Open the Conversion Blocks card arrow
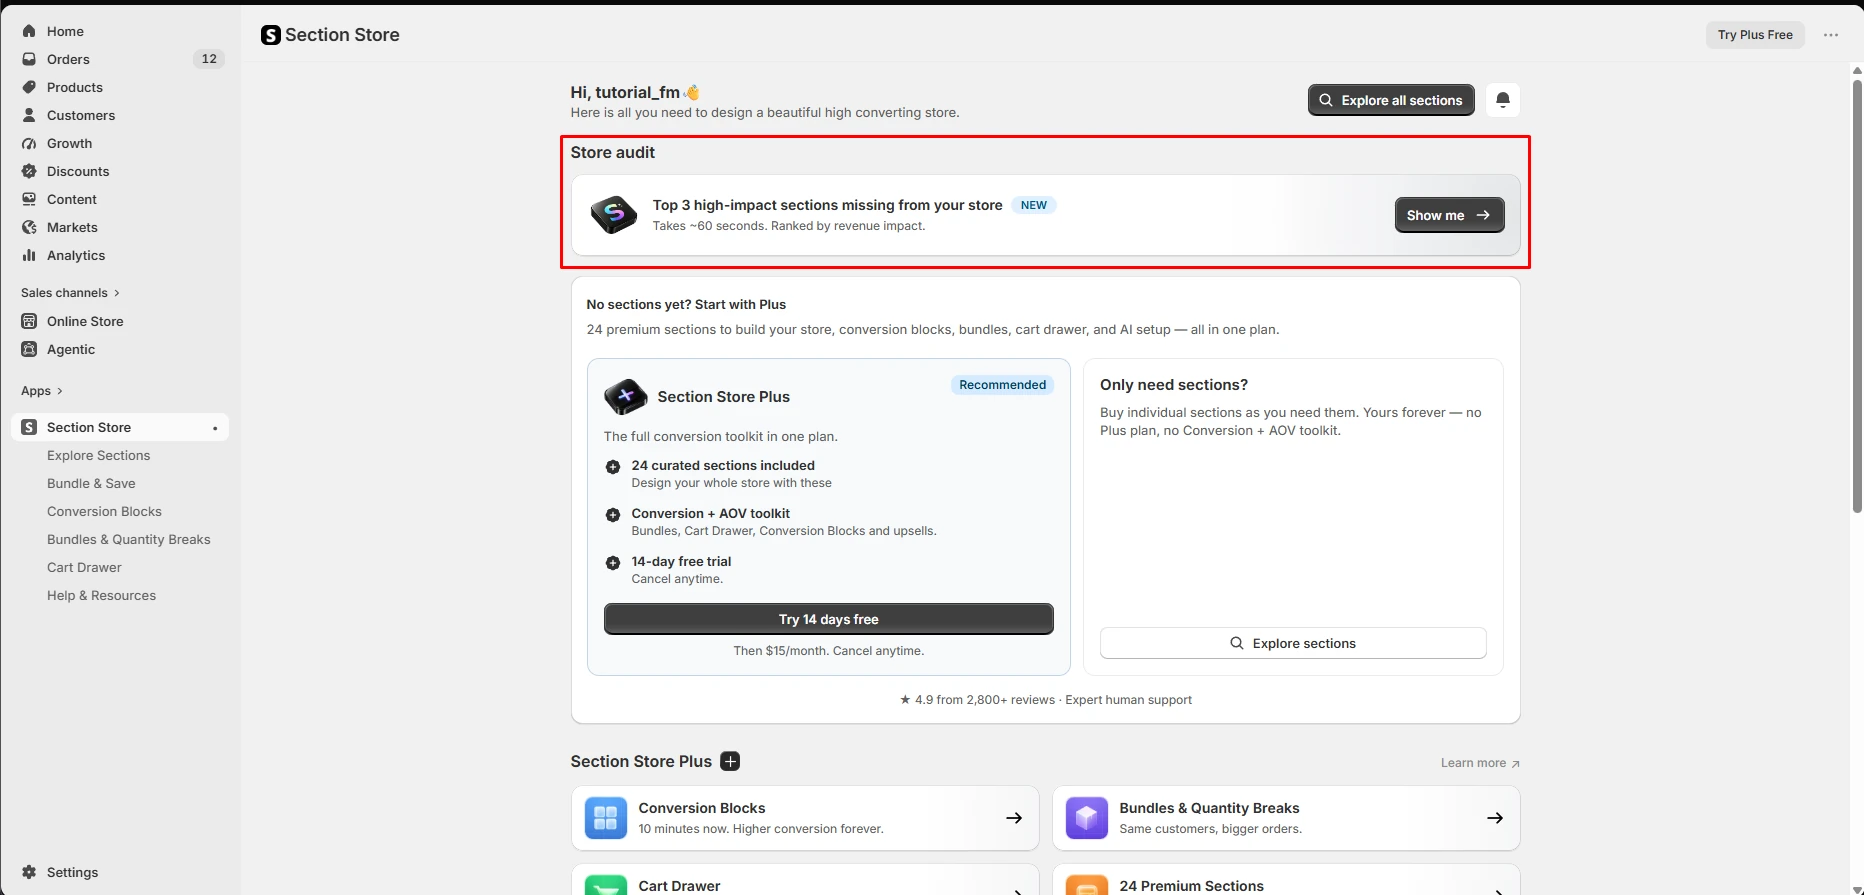 coord(1014,818)
